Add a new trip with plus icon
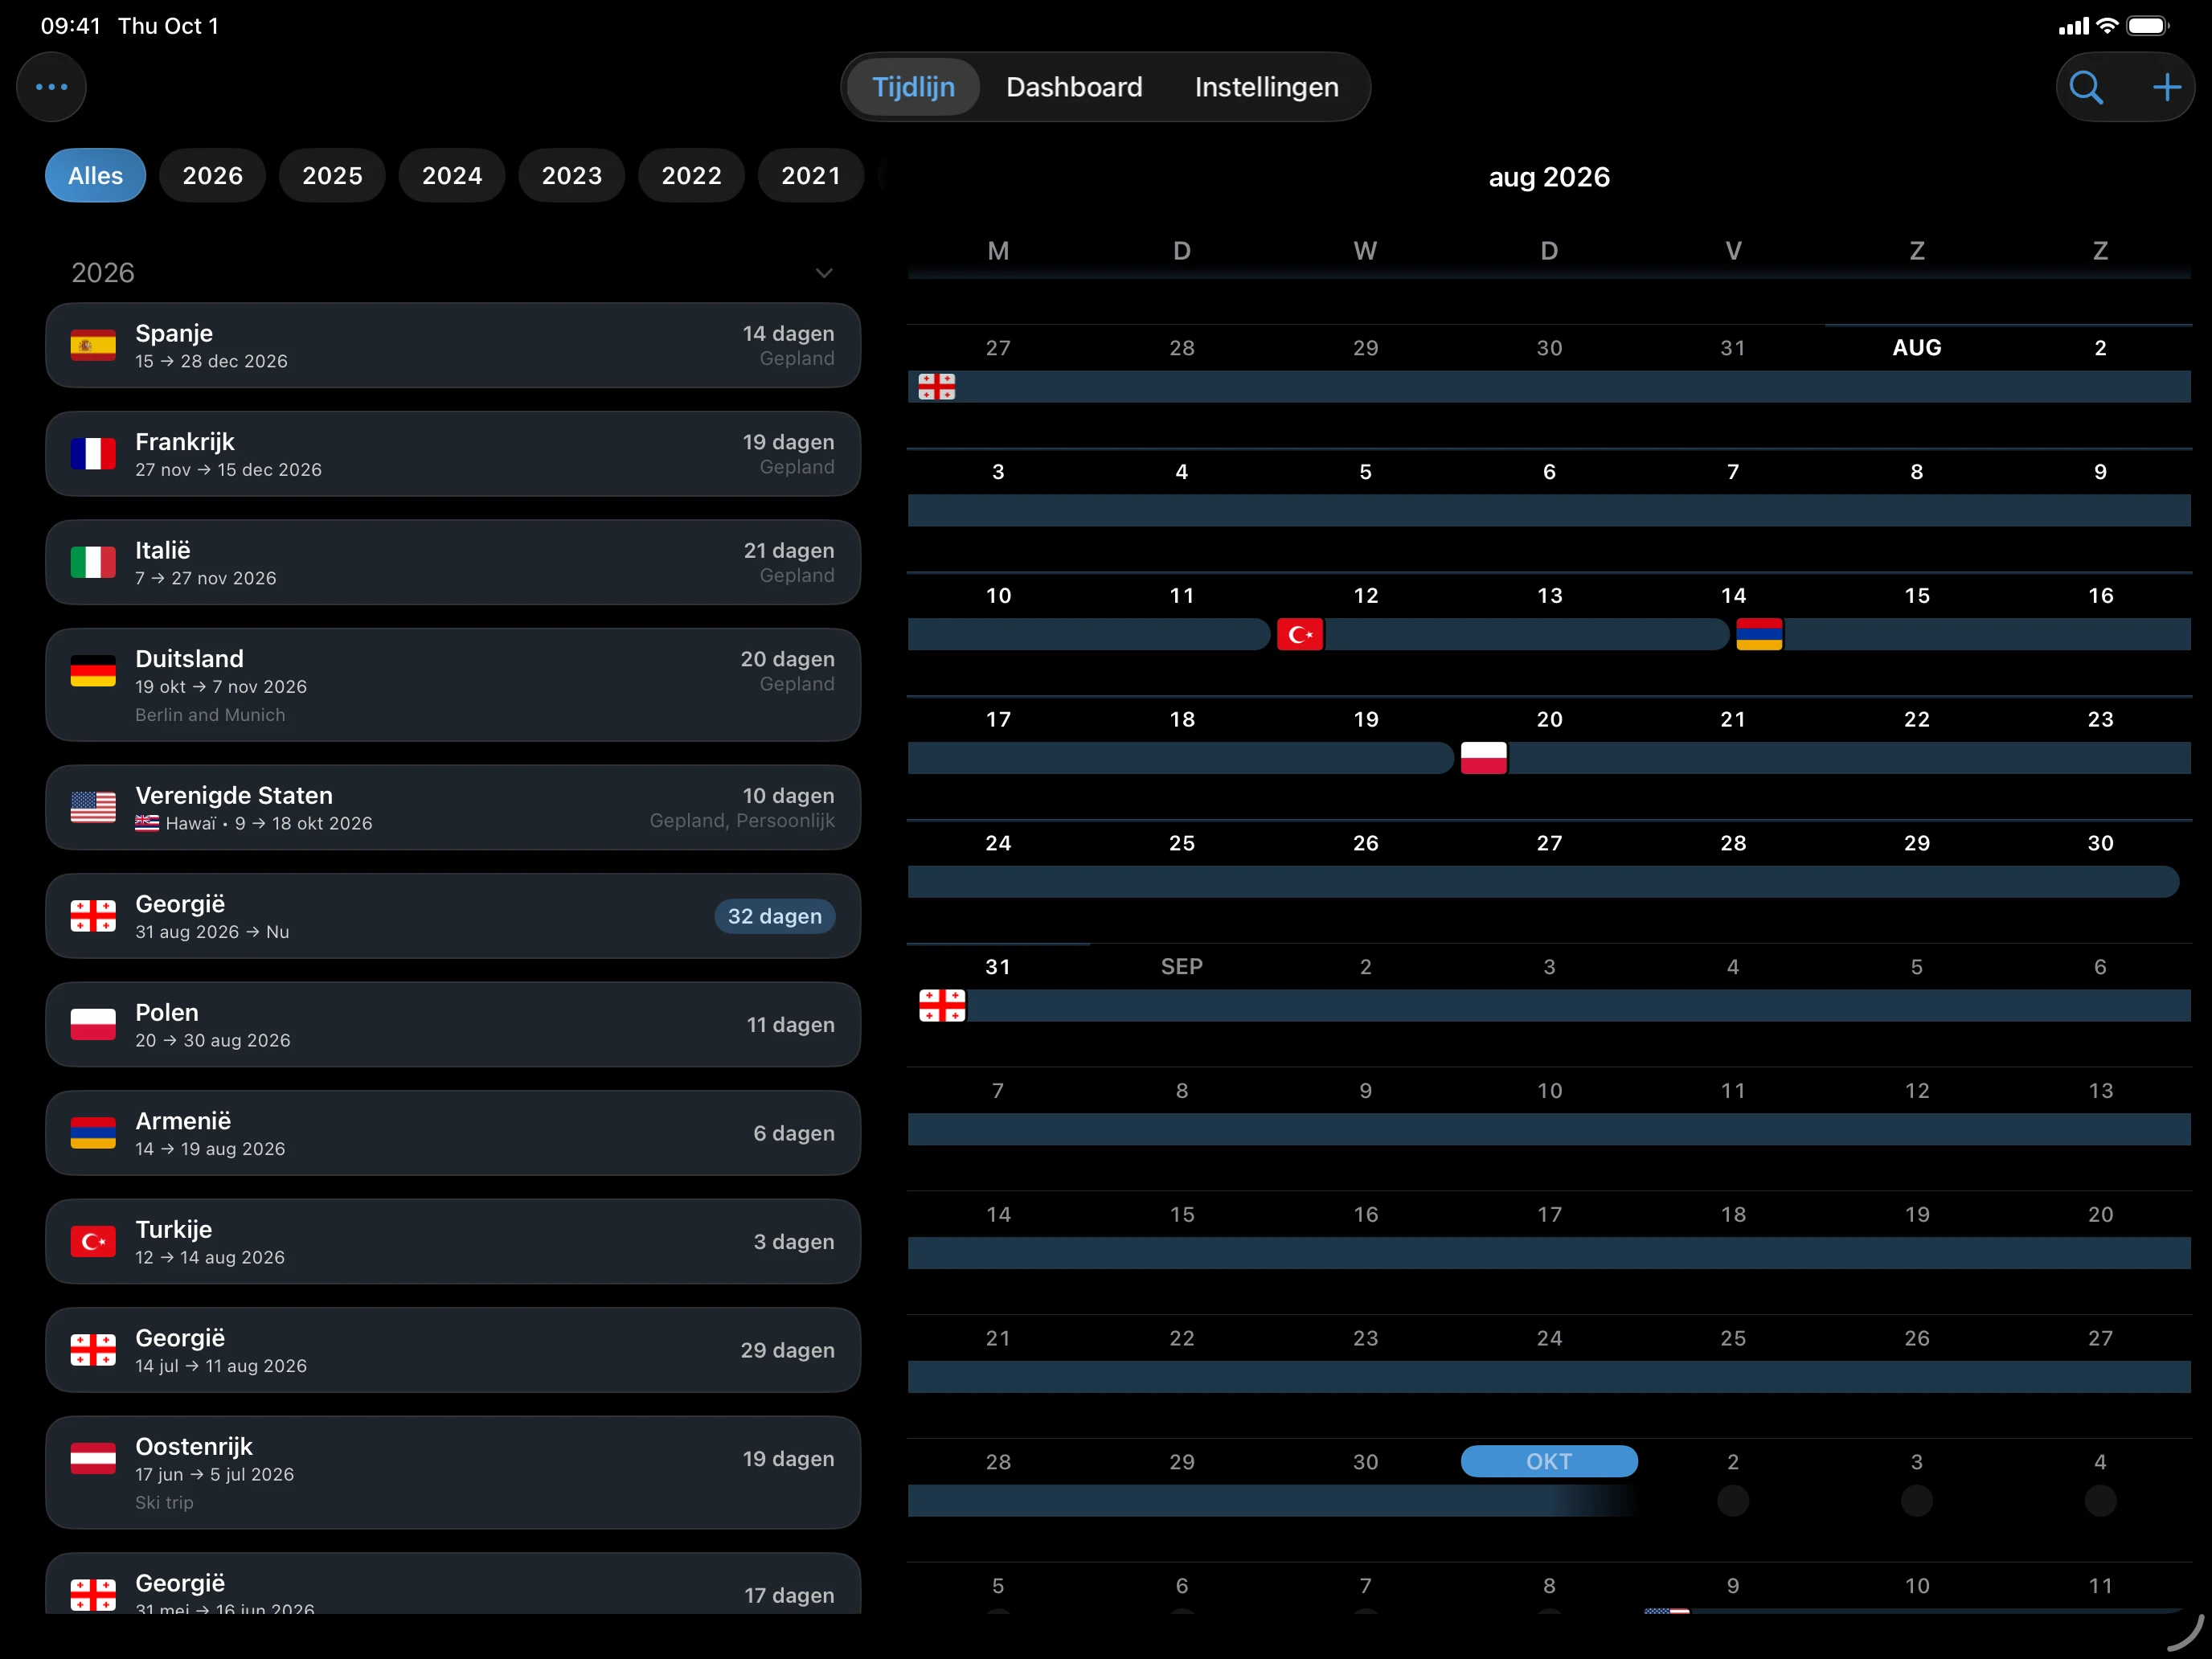Viewport: 2212px width, 1659px height. (x=2166, y=87)
